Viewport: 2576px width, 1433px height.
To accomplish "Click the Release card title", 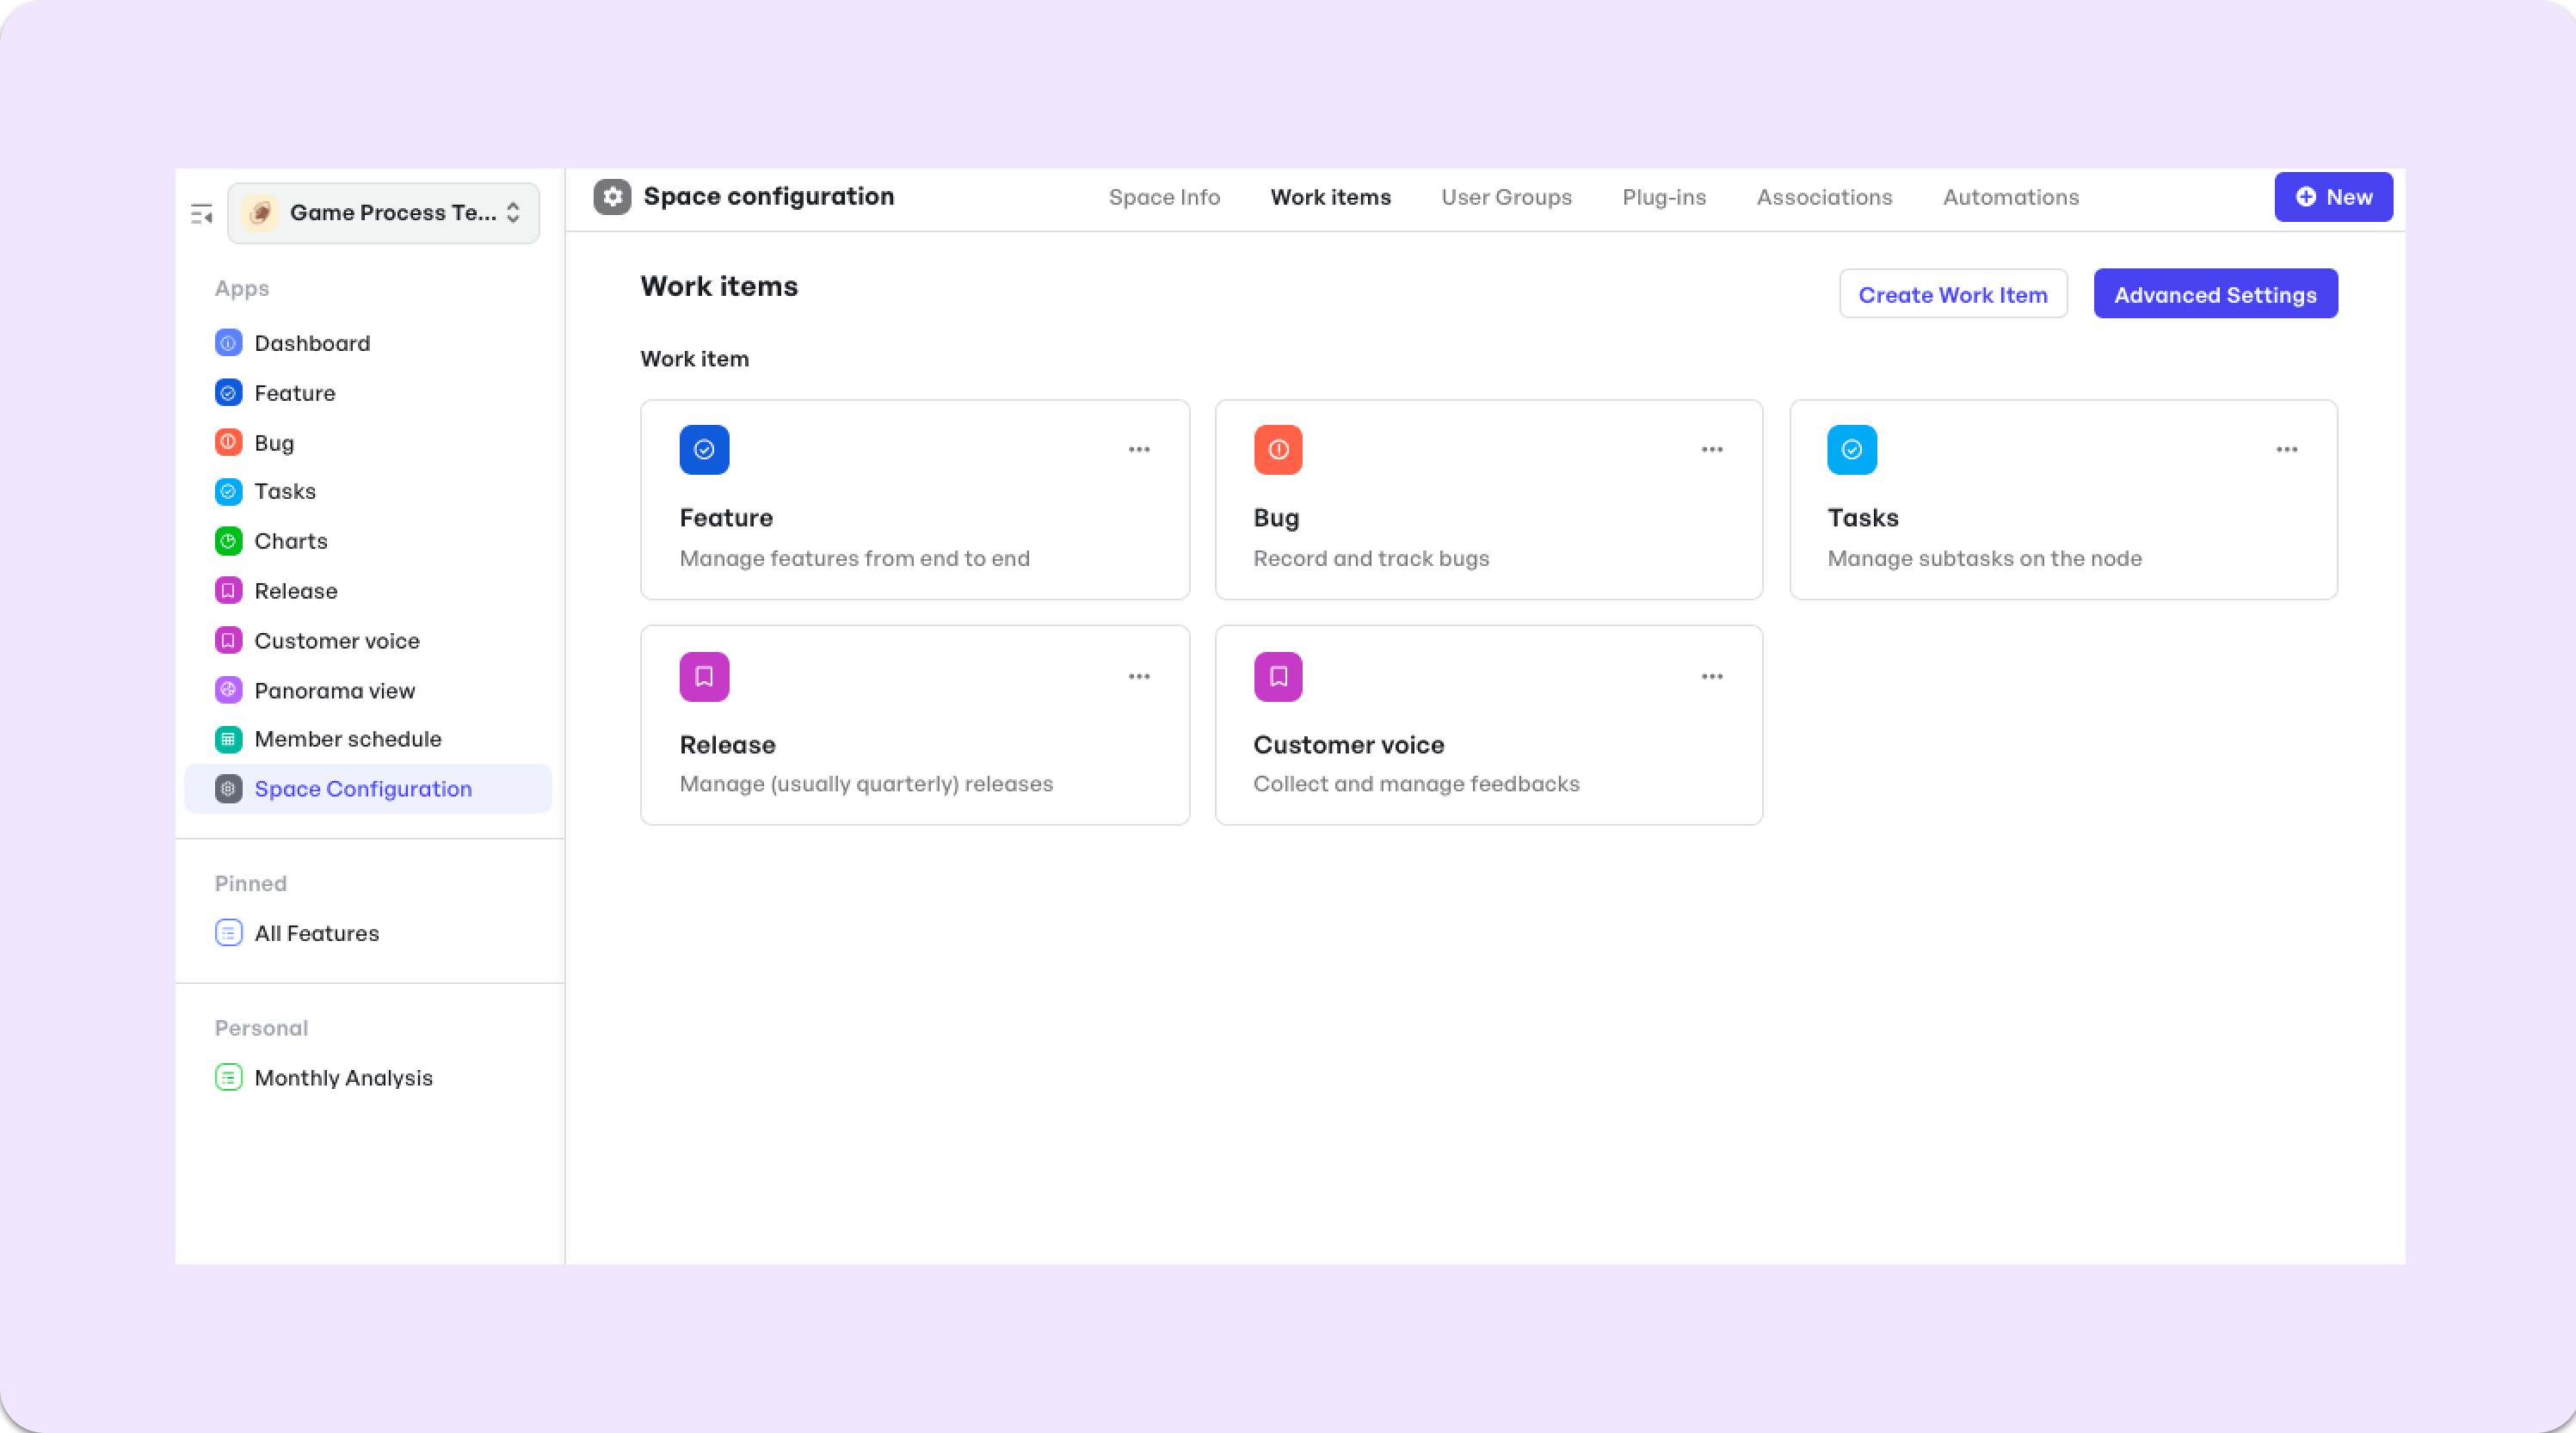I will (727, 745).
